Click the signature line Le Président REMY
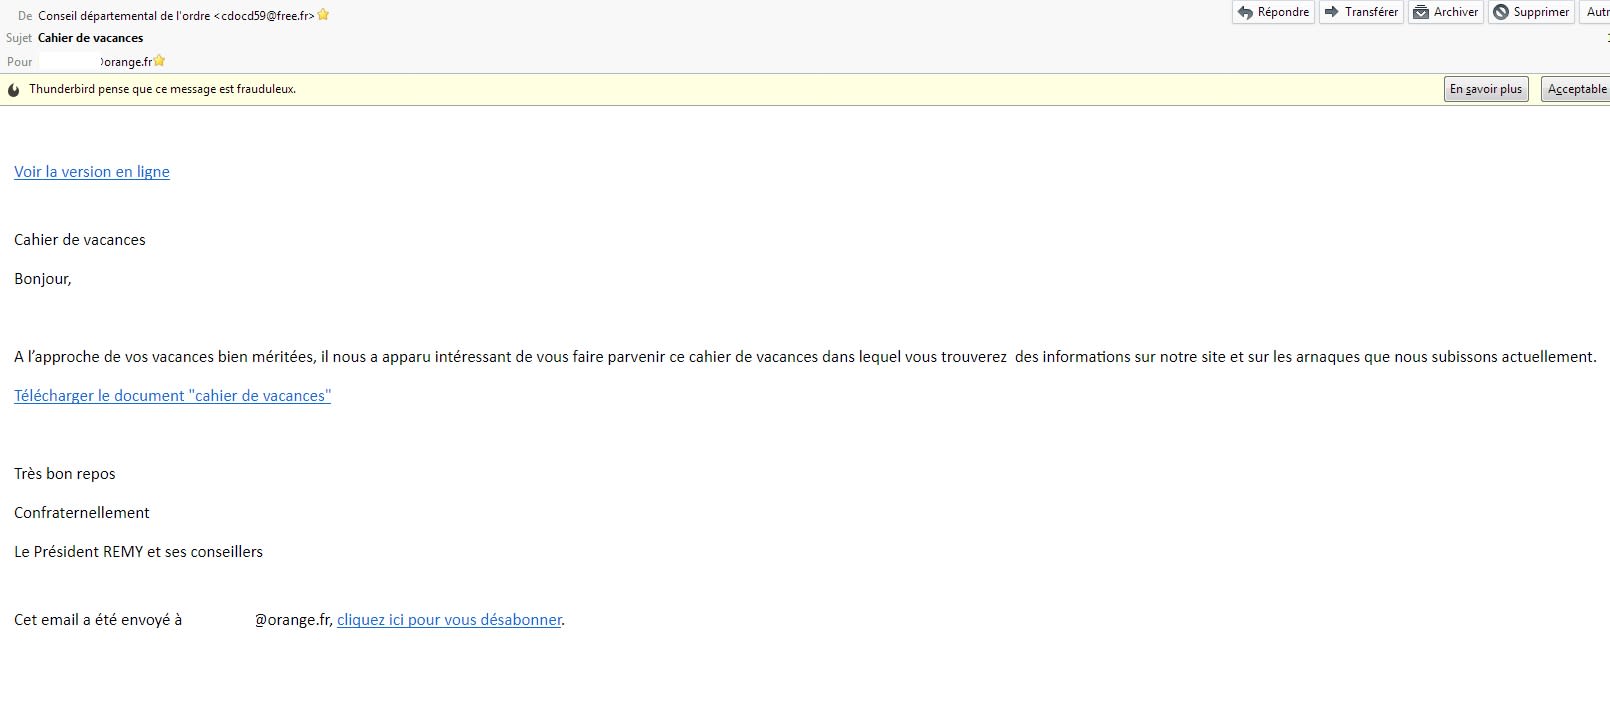Image resolution: width=1610 pixels, height=707 pixels. point(138,552)
